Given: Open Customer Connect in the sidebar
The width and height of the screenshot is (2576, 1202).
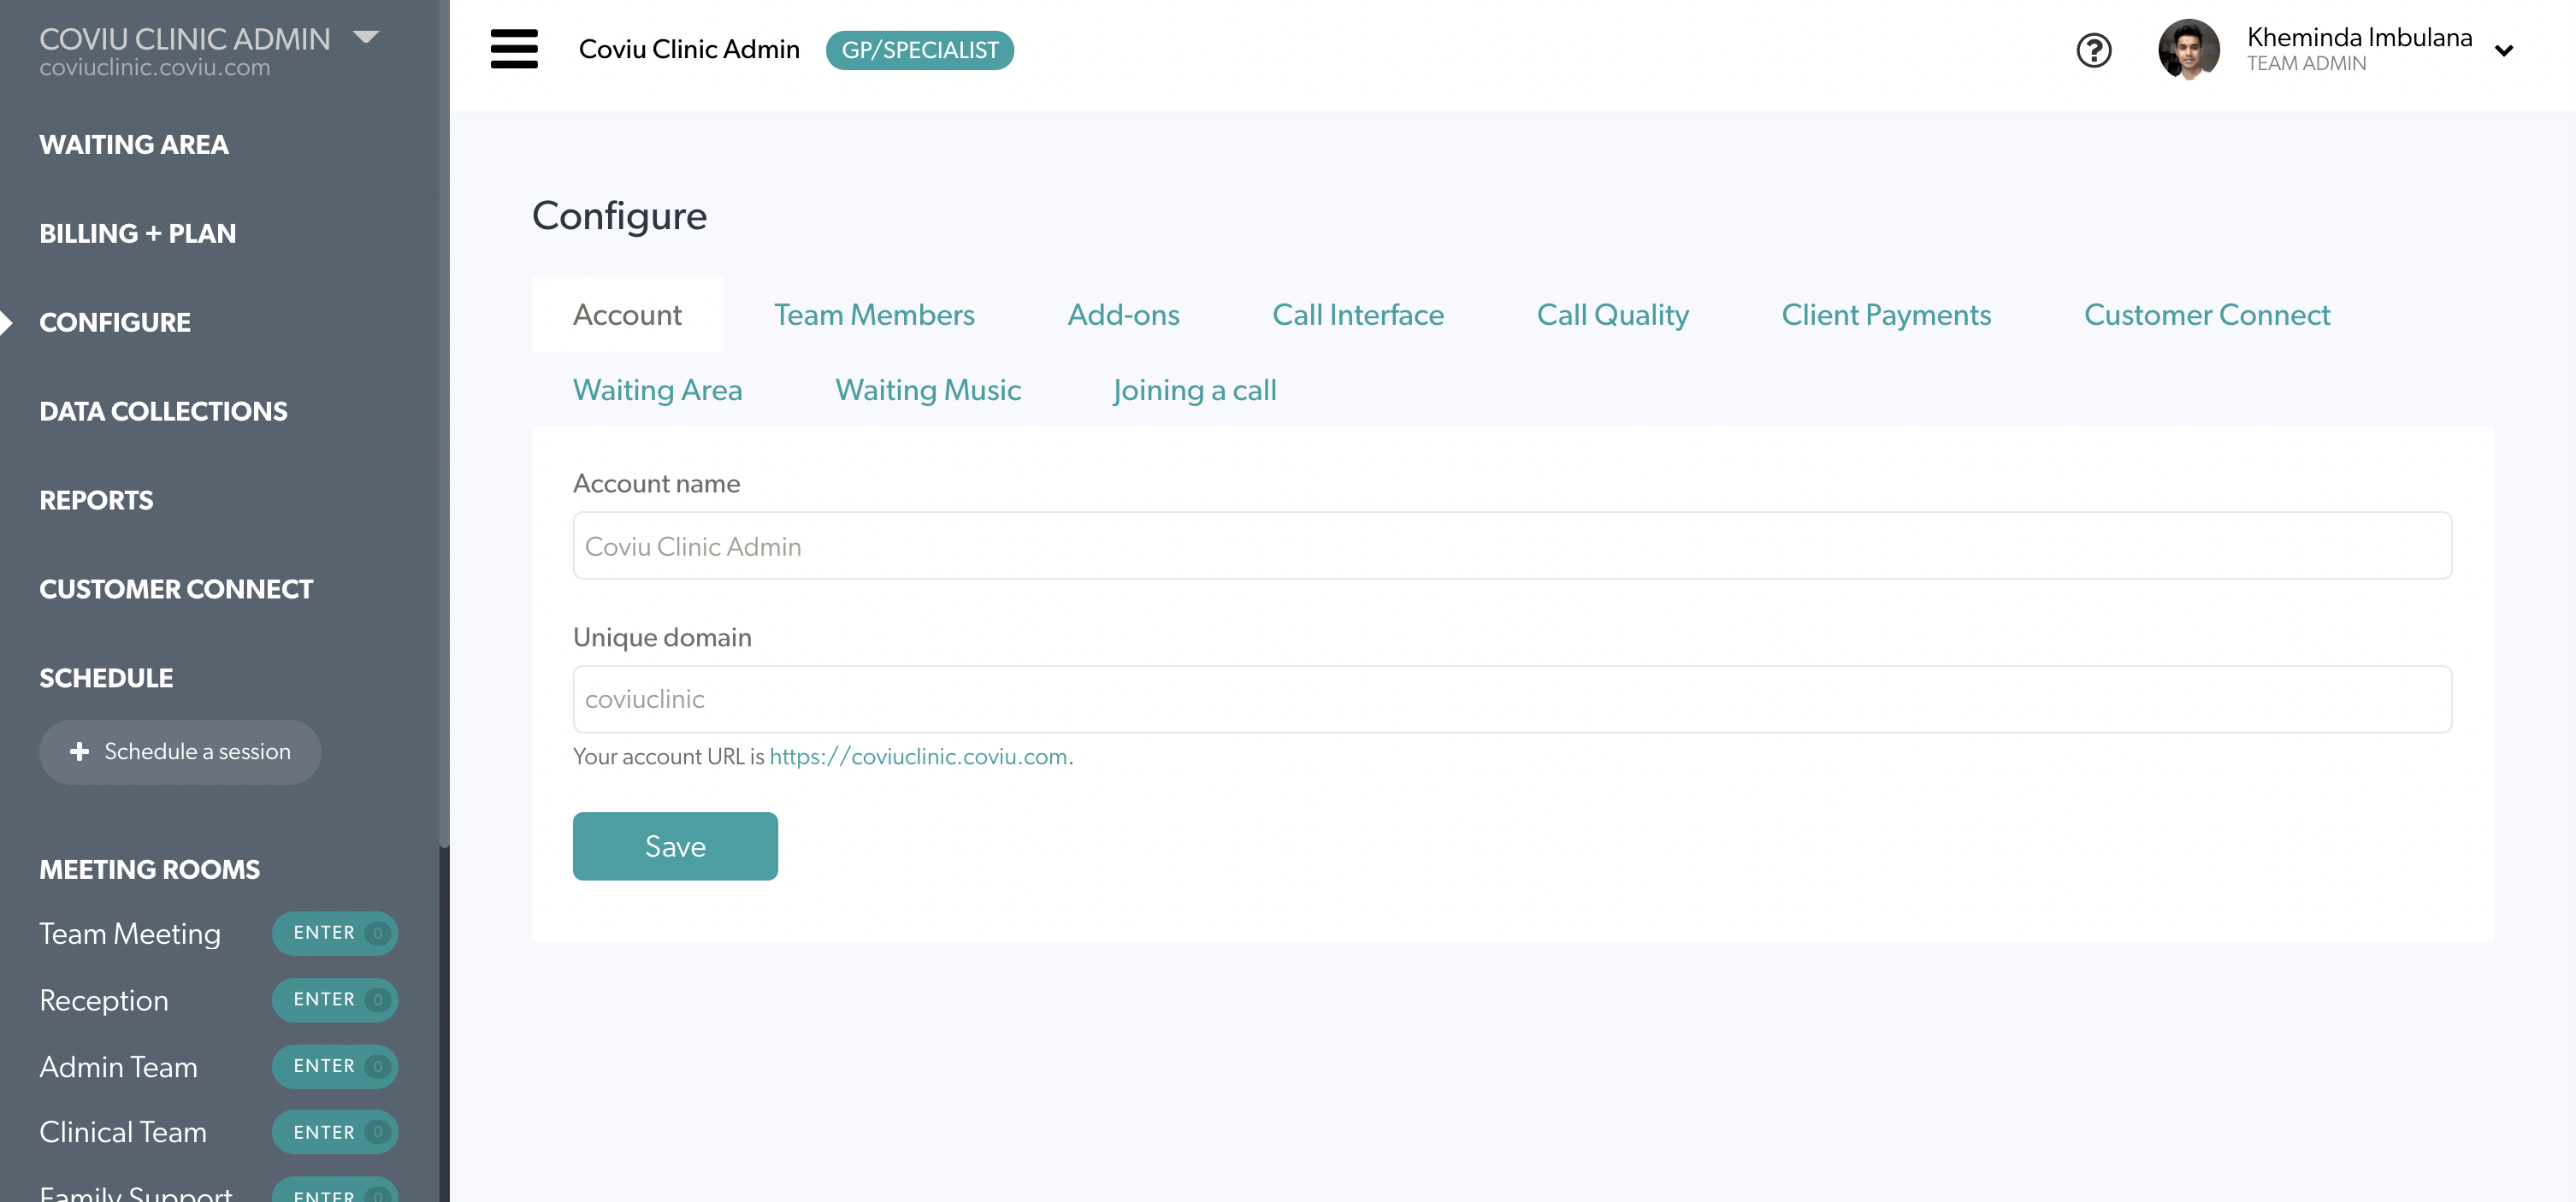Looking at the screenshot, I should 176,590.
